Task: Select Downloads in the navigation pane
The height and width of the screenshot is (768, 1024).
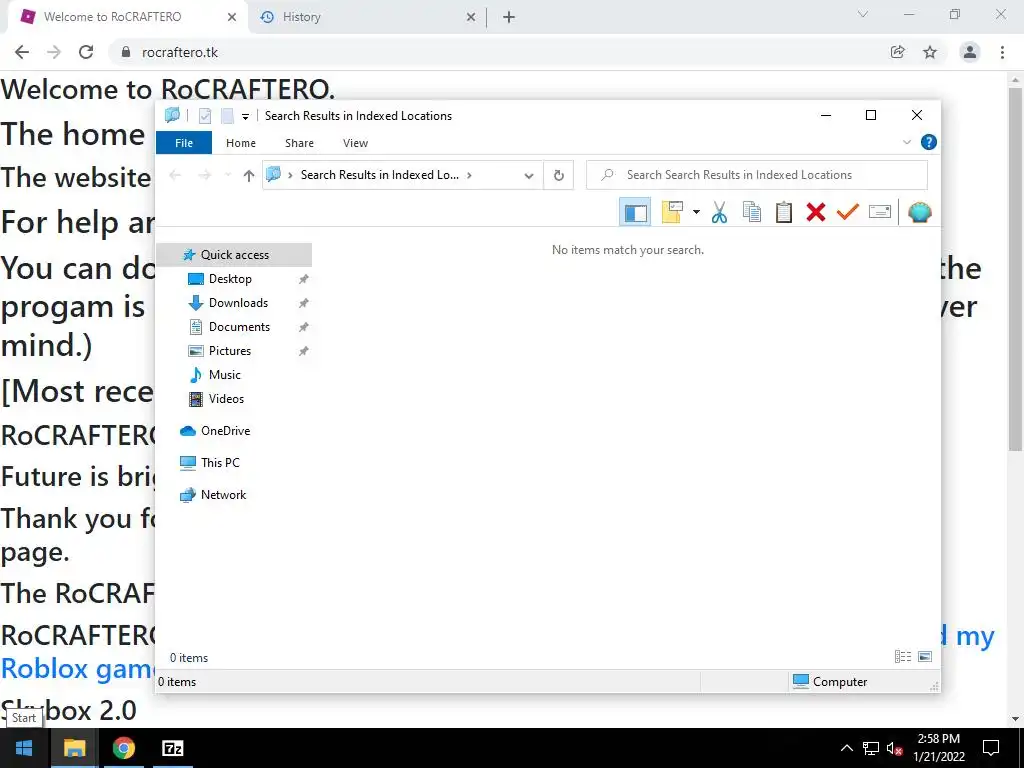Action: pyautogui.click(x=238, y=303)
